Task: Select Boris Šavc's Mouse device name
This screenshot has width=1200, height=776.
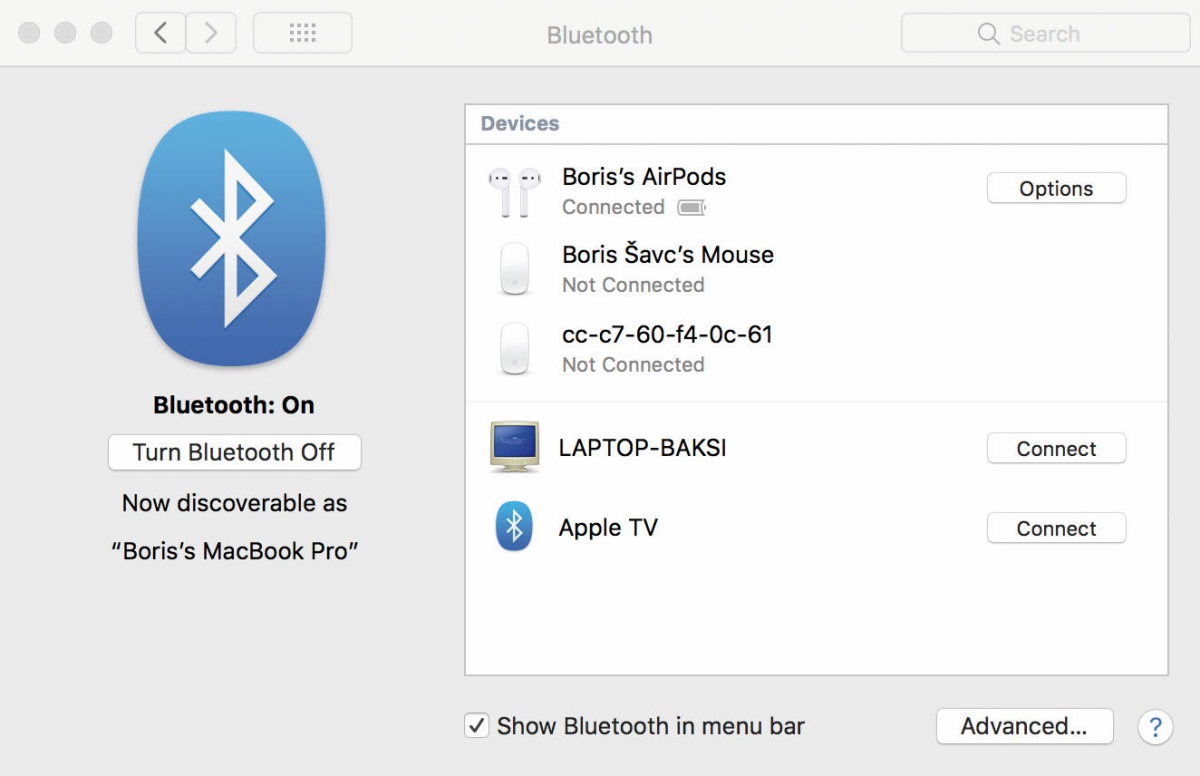Action: click(x=668, y=255)
